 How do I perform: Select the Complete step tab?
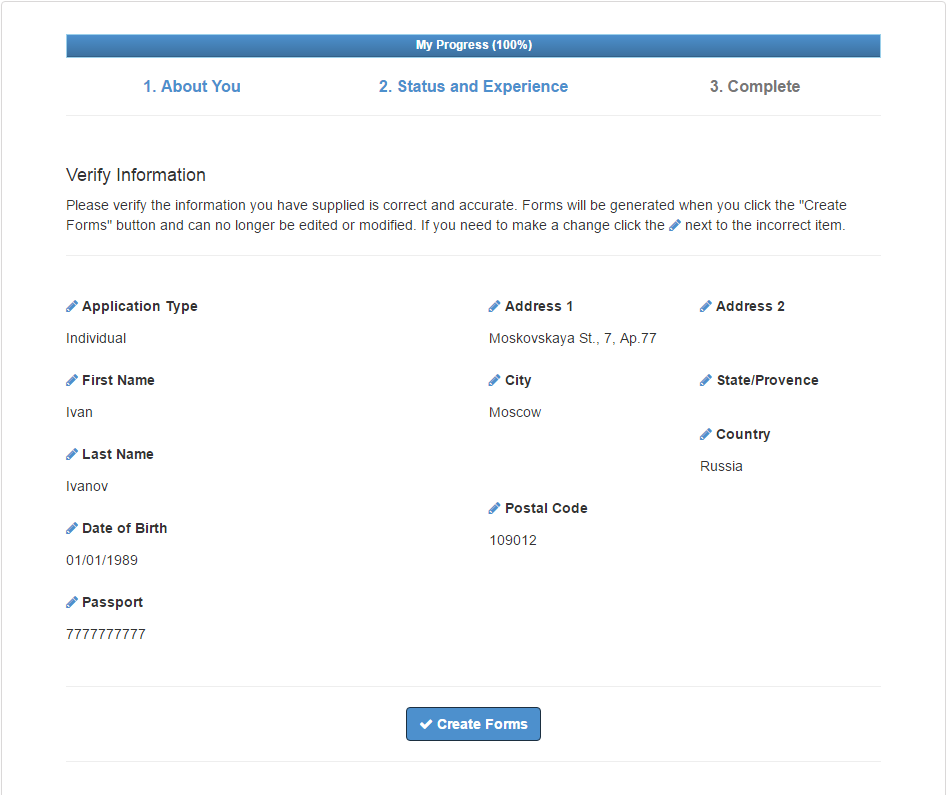point(755,86)
